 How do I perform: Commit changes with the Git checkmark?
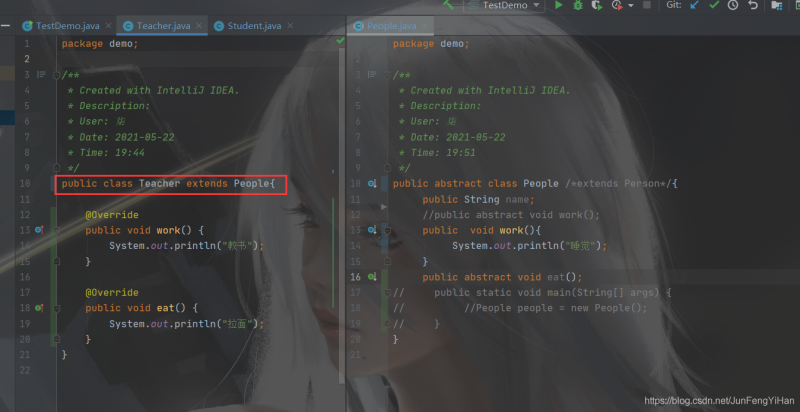tap(714, 6)
